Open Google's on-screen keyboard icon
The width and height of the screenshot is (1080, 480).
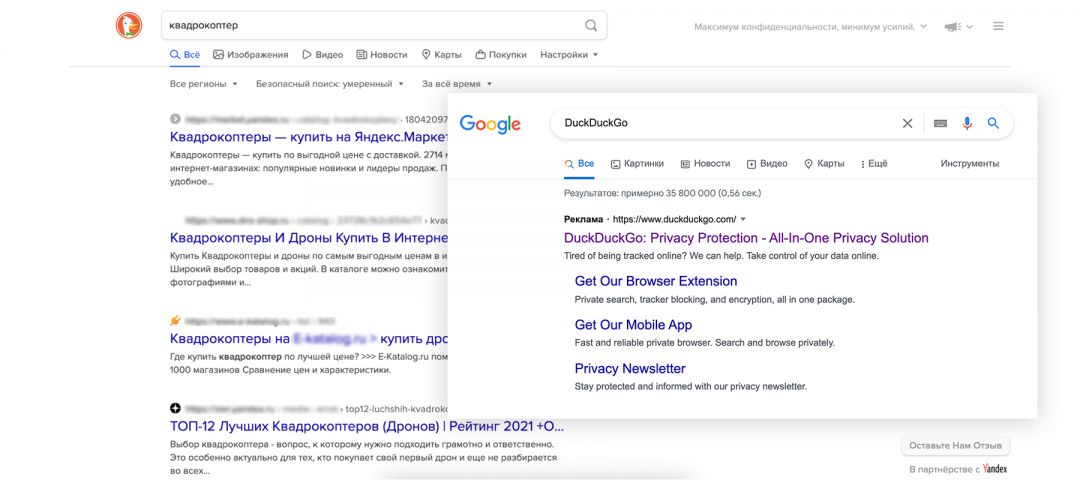(x=940, y=123)
